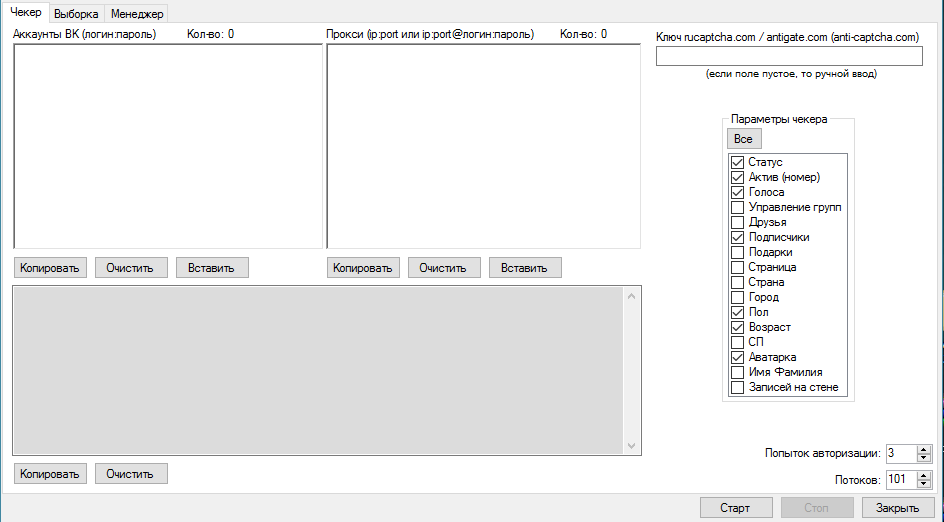Decrease the Потоков value
Screen dimensions: 944x522
click(924, 484)
